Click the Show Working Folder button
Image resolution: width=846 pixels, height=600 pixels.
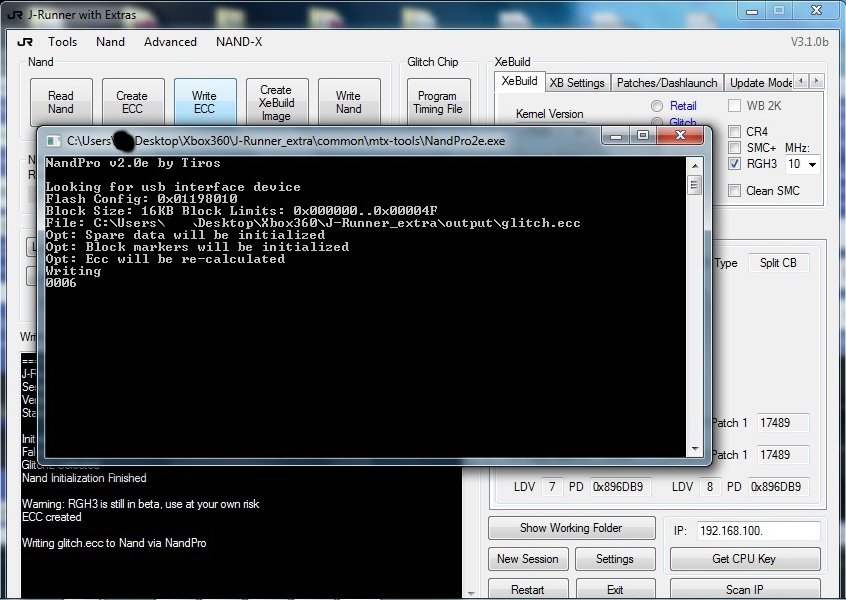[x=571, y=528]
